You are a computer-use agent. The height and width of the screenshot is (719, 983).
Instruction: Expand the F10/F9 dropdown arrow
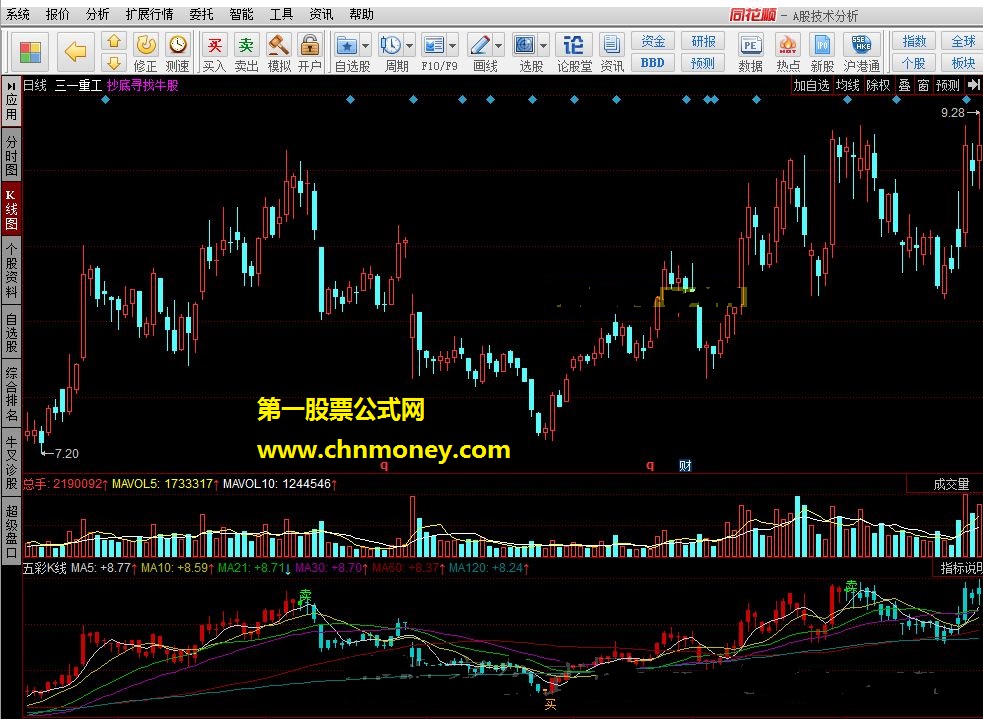coord(453,46)
